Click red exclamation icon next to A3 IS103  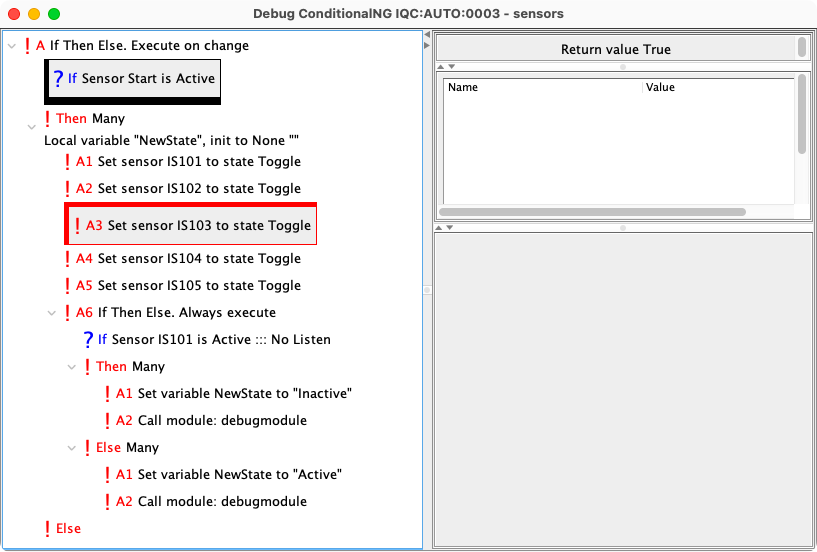pos(77,225)
